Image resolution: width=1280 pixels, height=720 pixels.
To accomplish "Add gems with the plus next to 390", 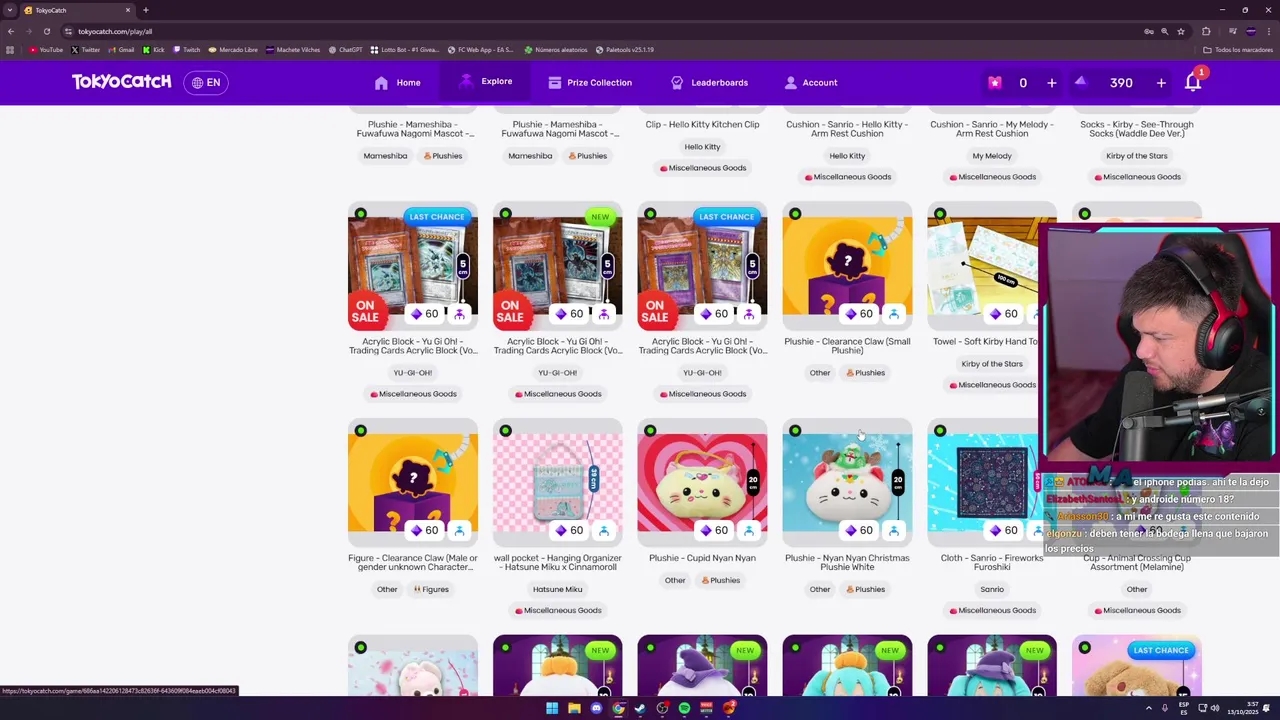I will 1161,83.
